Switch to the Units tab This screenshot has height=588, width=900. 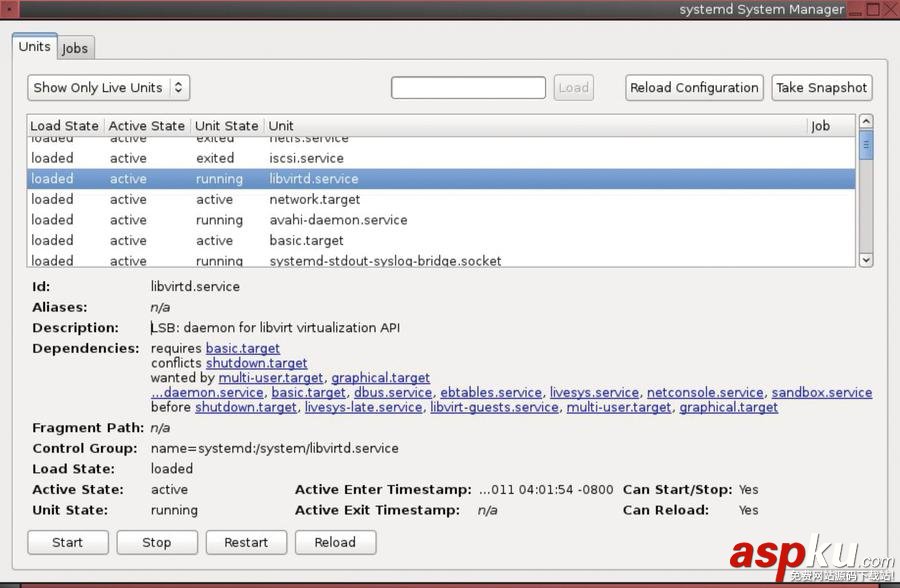pyautogui.click(x=34, y=47)
